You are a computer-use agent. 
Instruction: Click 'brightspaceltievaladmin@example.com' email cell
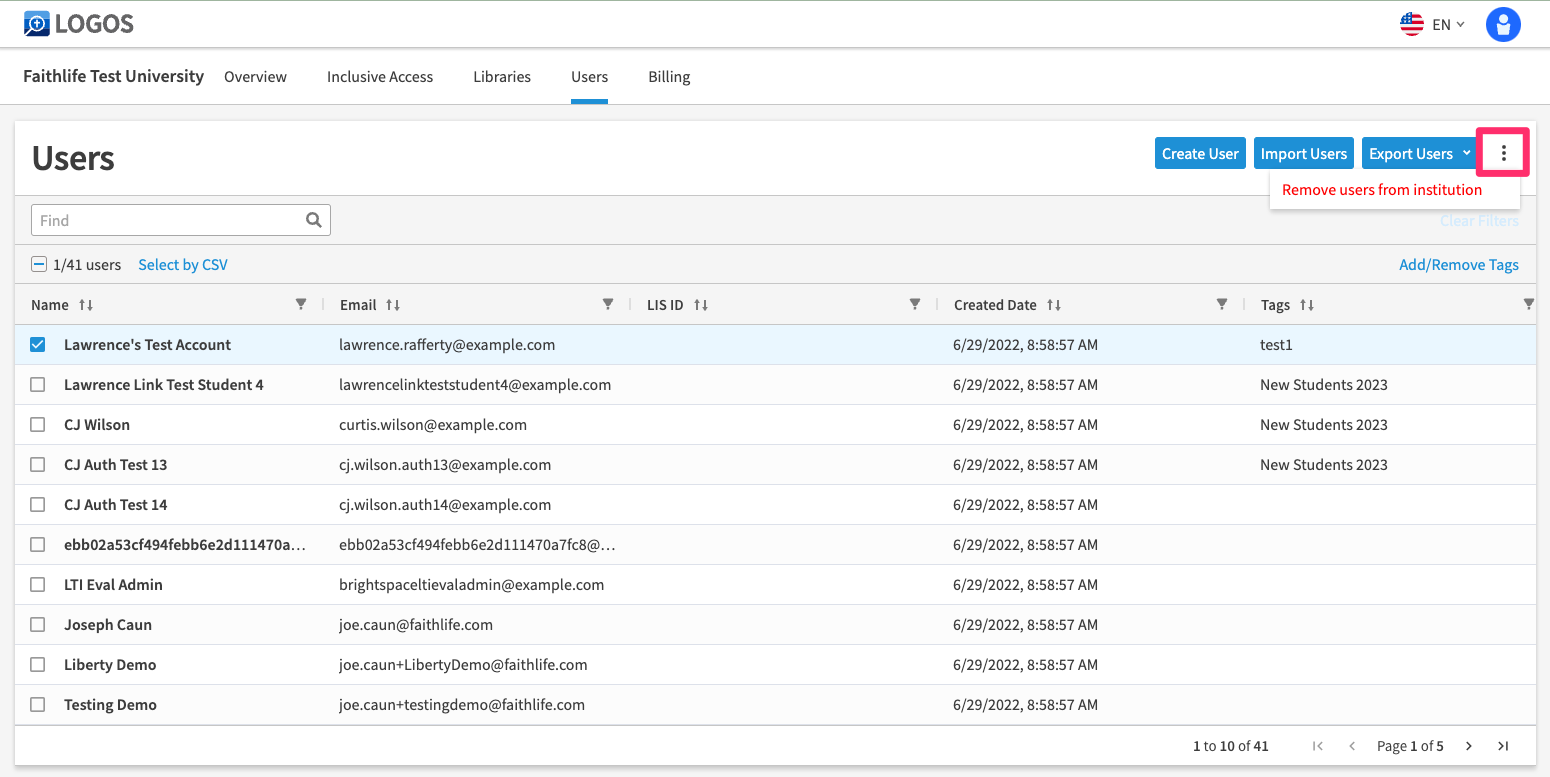(471, 585)
